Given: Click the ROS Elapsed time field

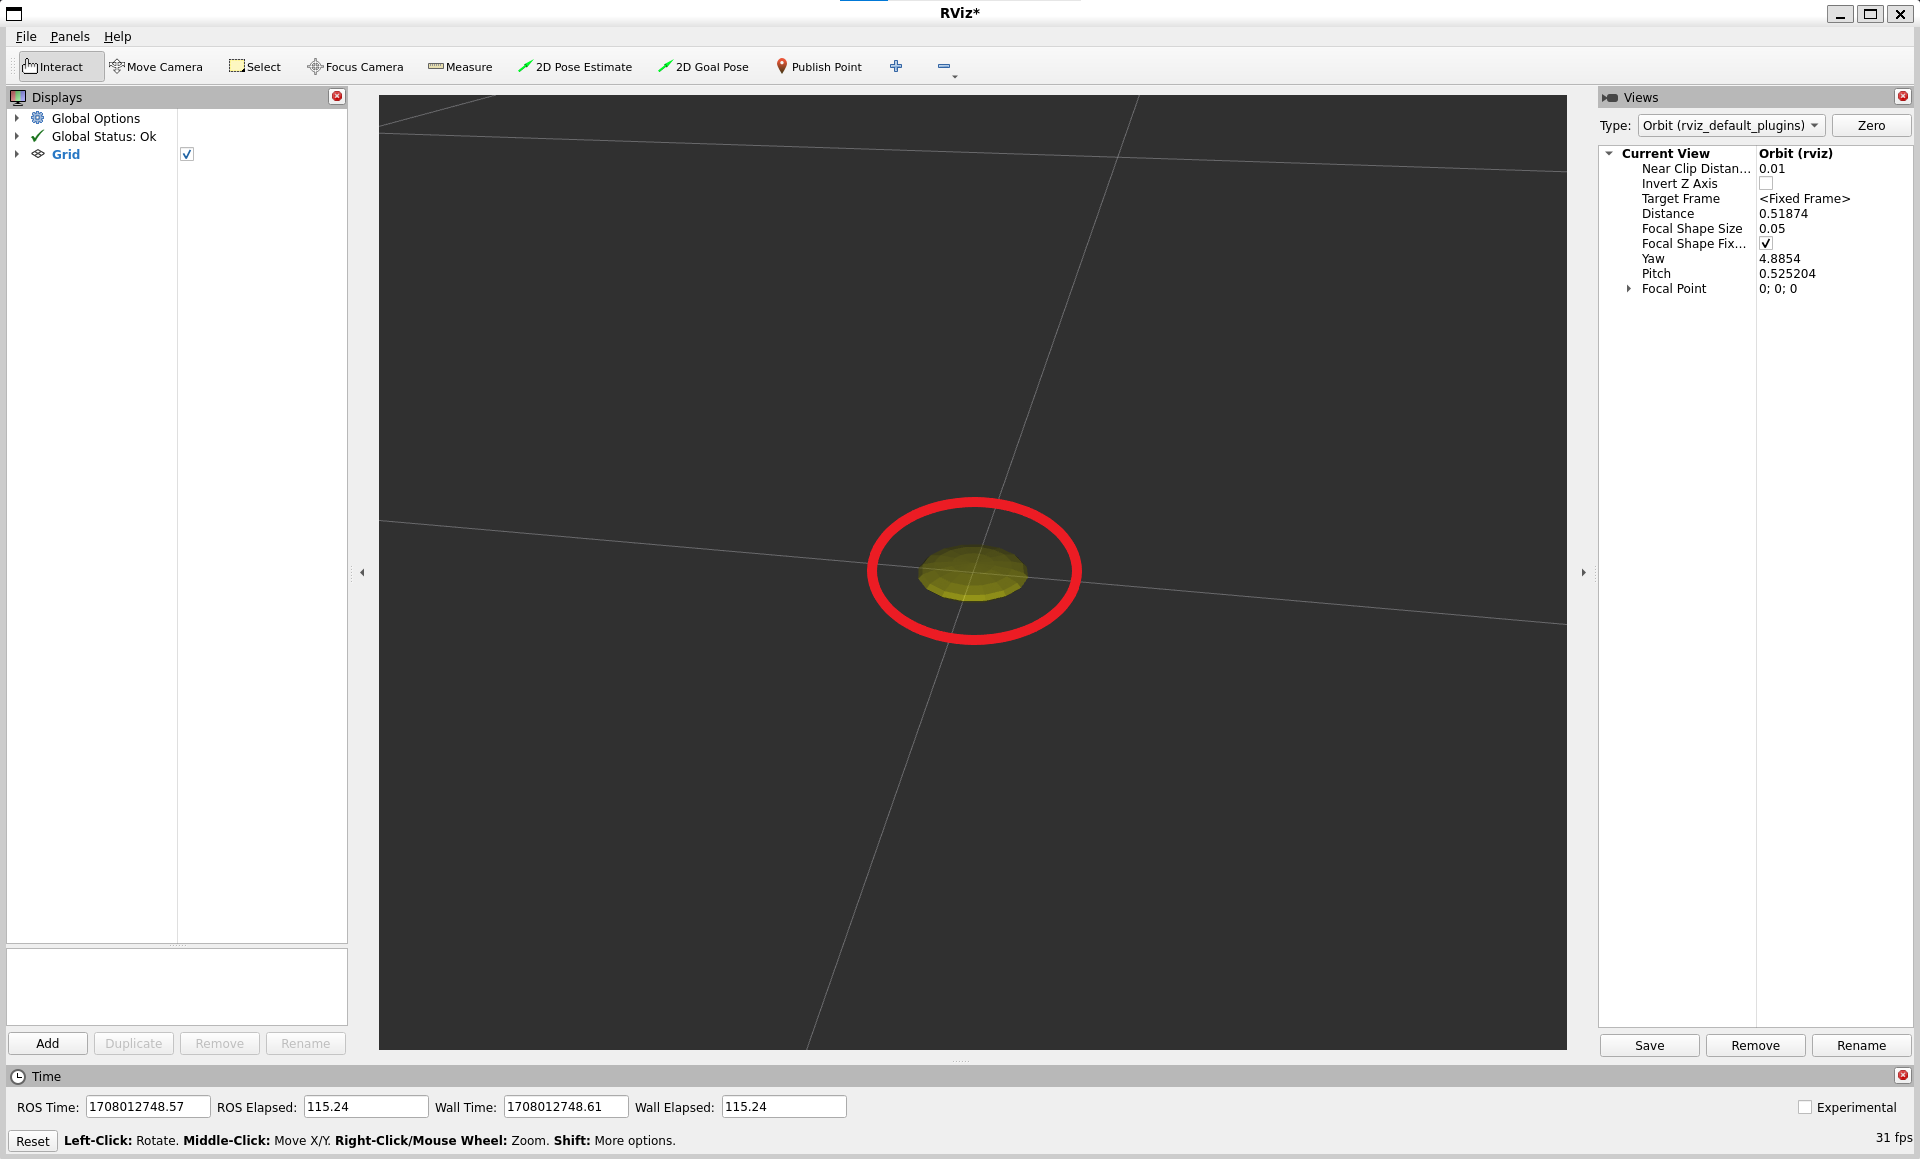Looking at the screenshot, I should click(x=366, y=1107).
